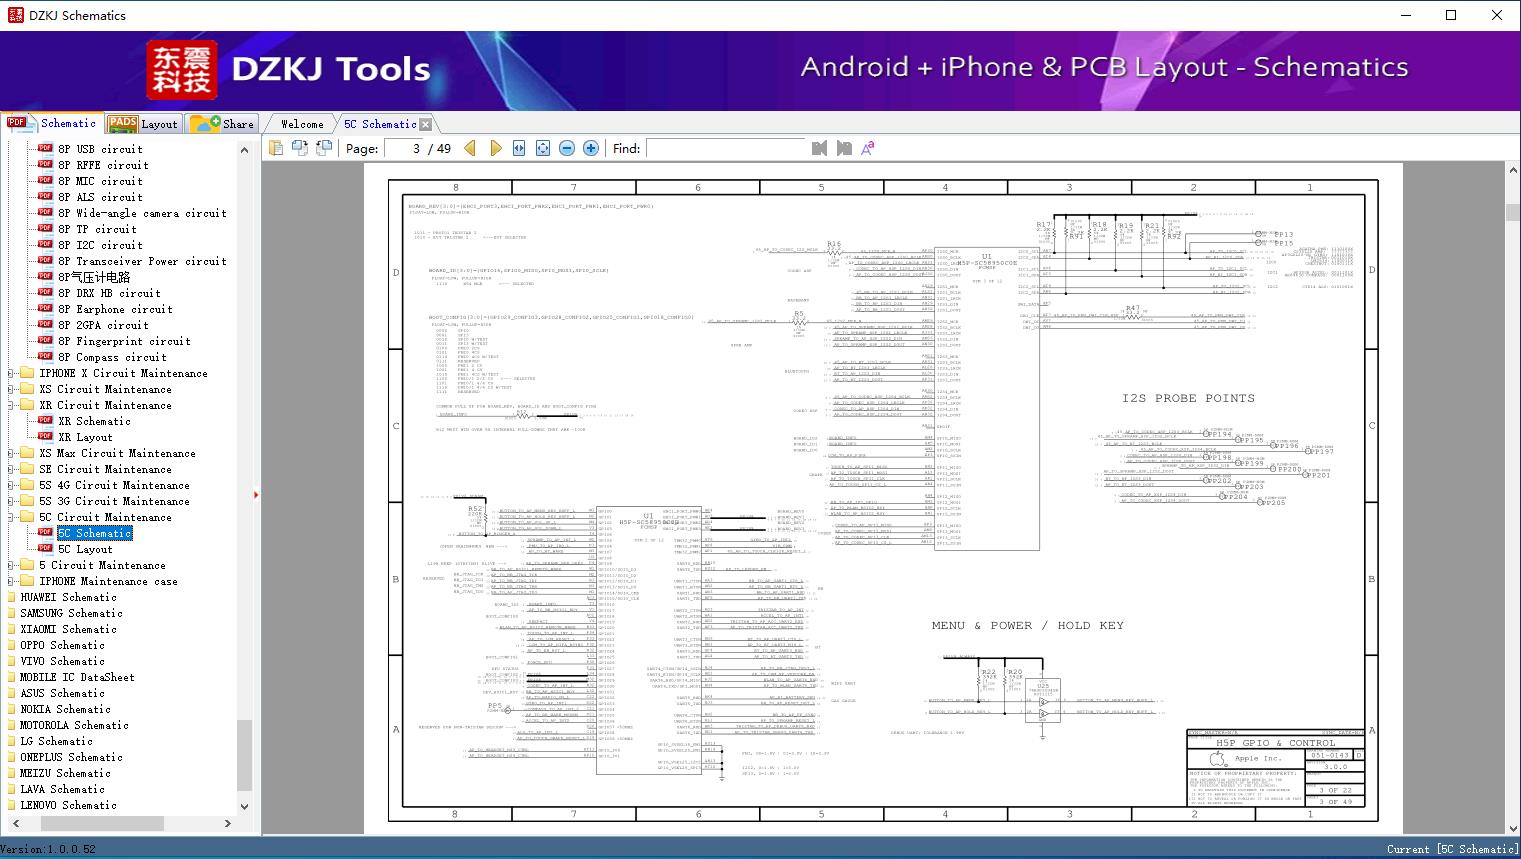Click the "Current [5C Schematic]" status text

1452,849
